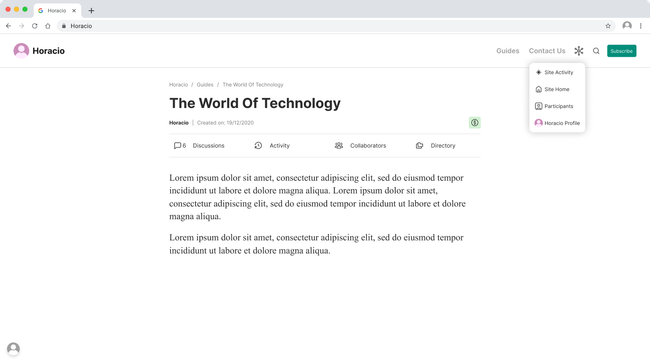Open the Activity tab
This screenshot has height=362, width=650.
[279, 146]
